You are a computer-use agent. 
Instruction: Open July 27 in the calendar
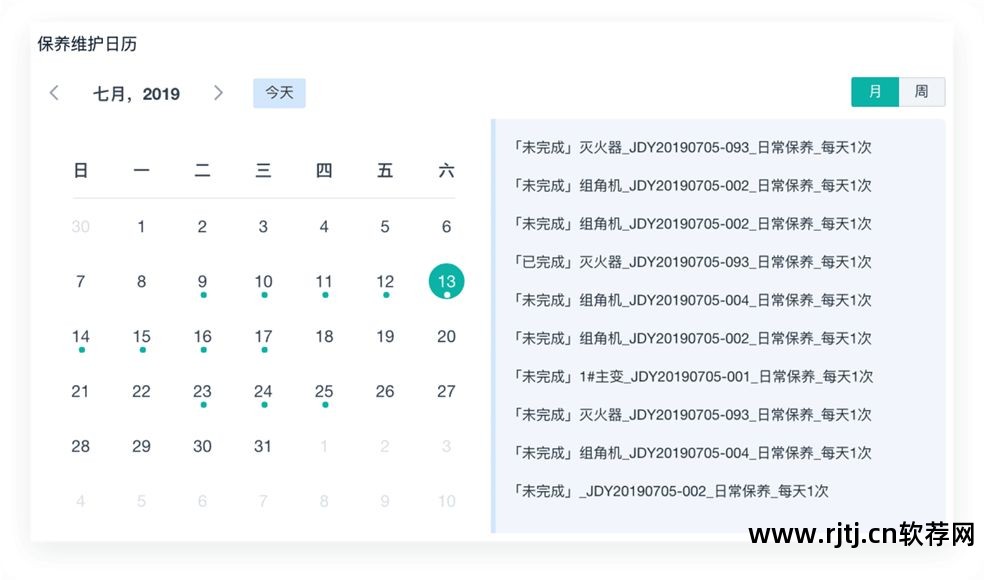pos(446,392)
